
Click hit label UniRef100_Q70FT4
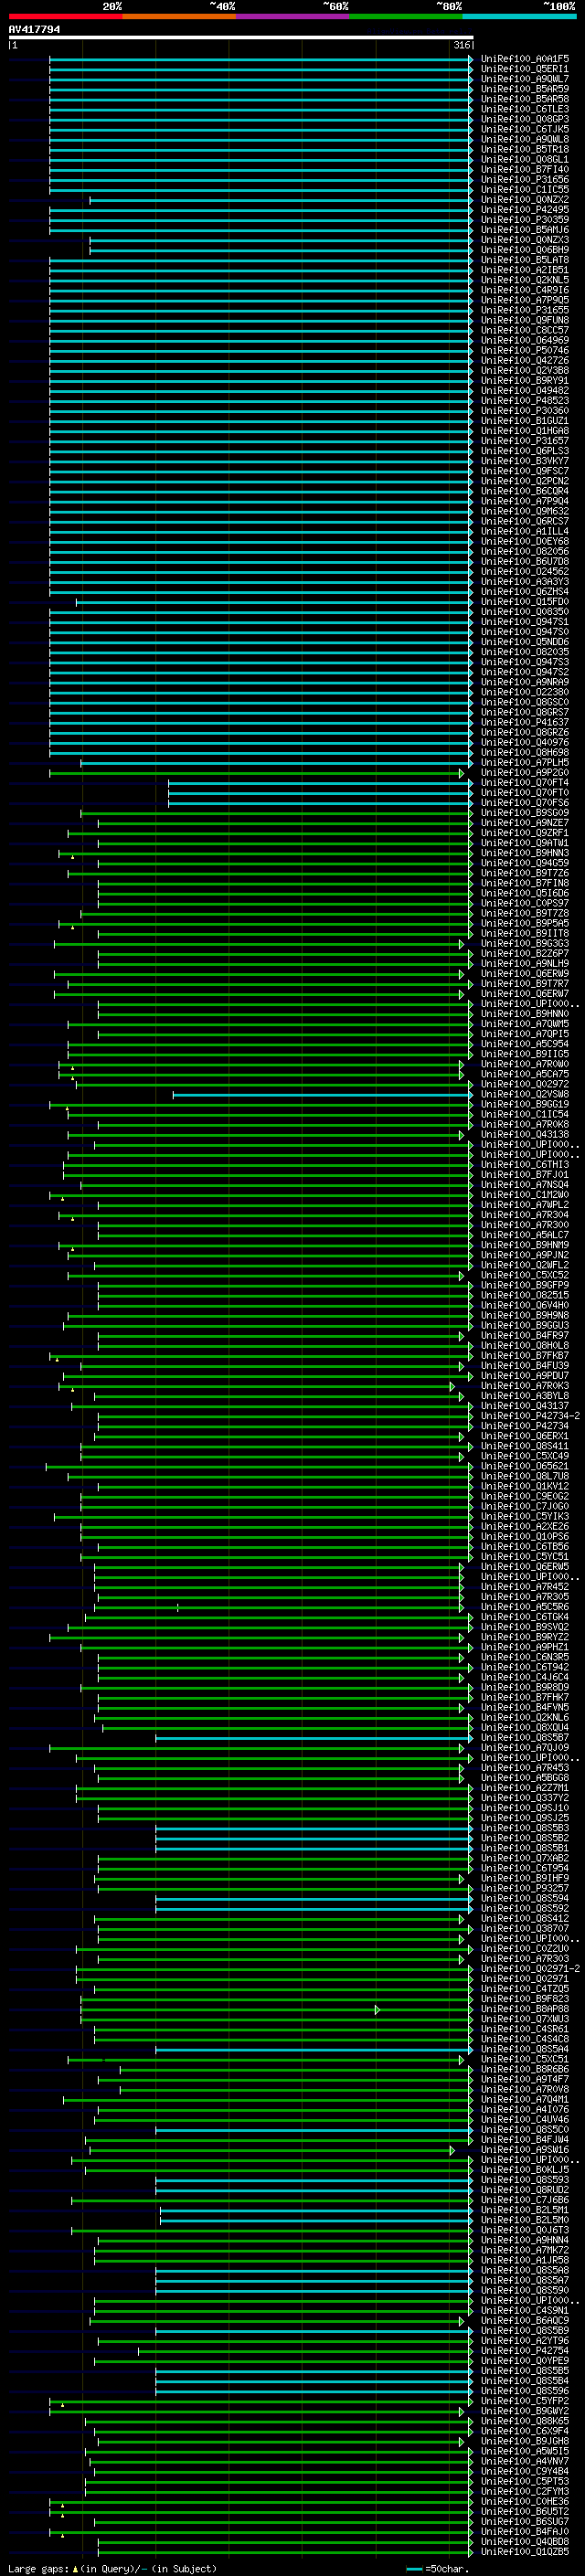pyautogui.click(x=525, y=783)
